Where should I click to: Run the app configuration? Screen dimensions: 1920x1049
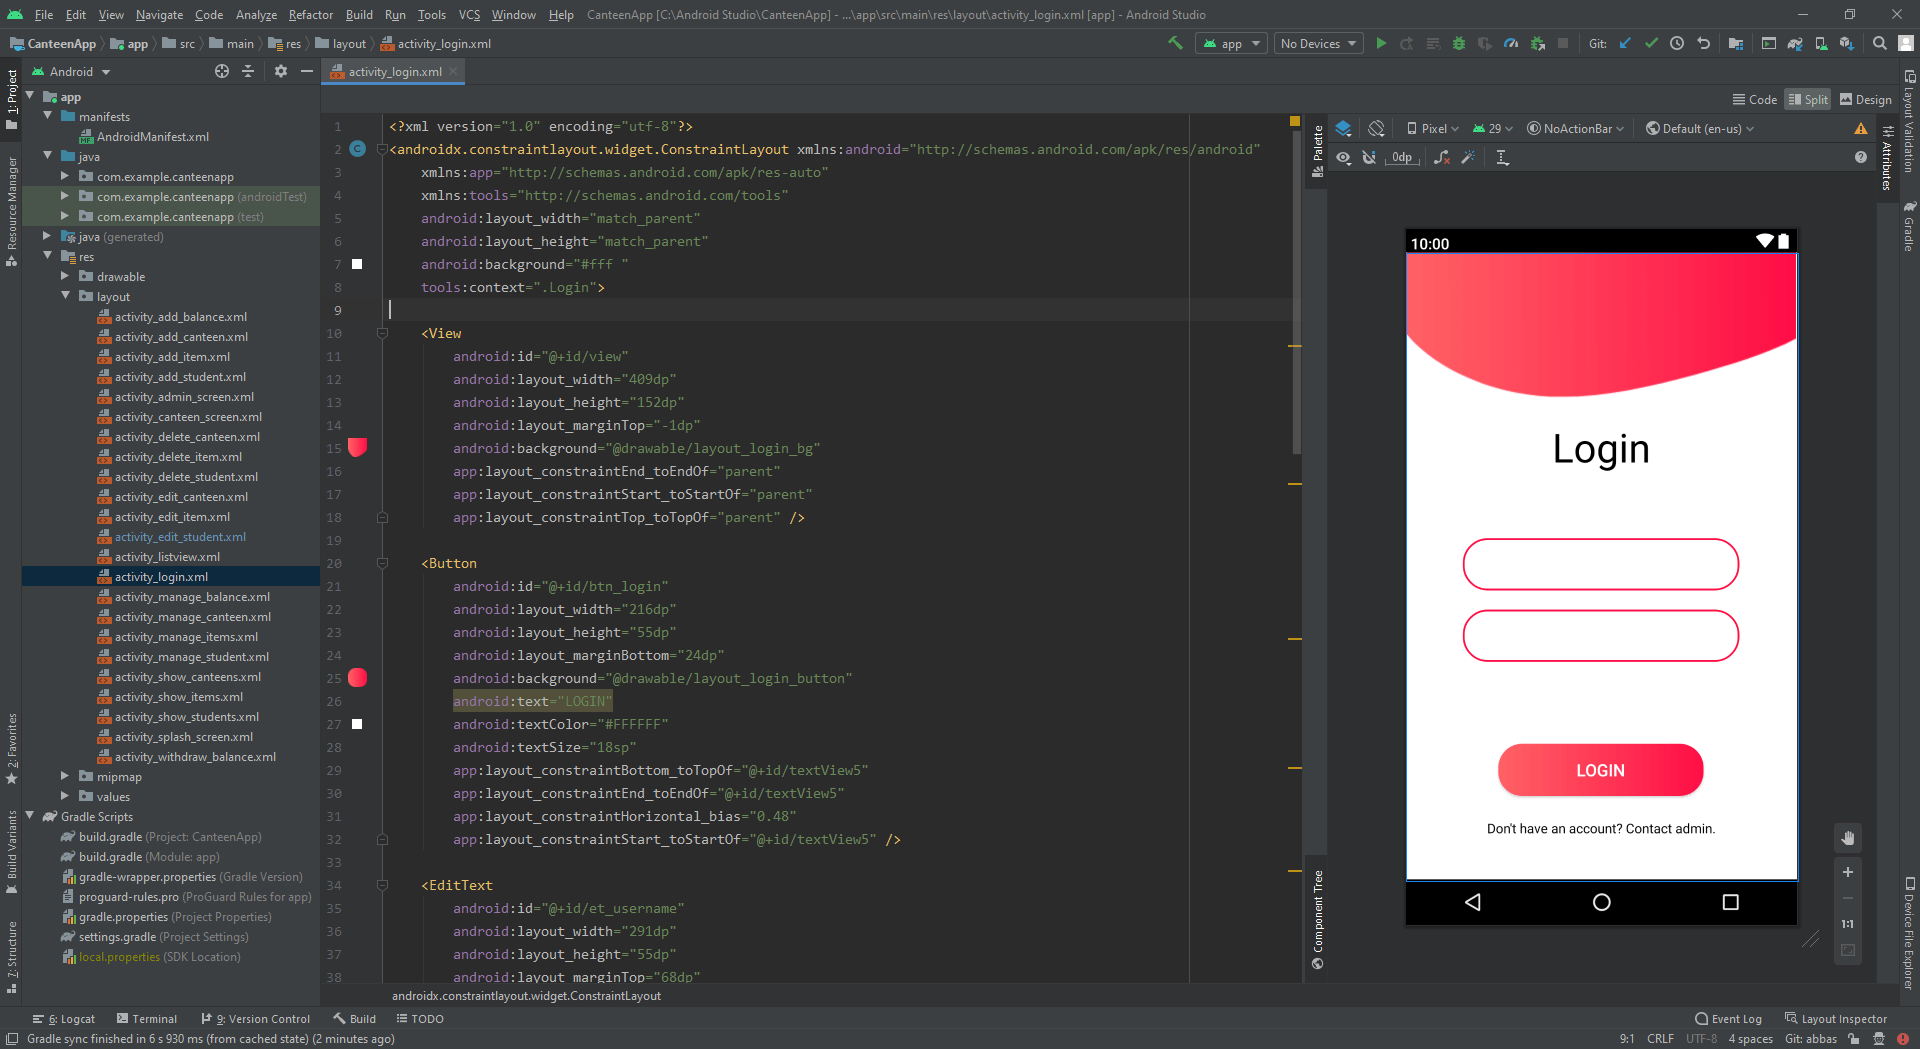point(1381,43)
